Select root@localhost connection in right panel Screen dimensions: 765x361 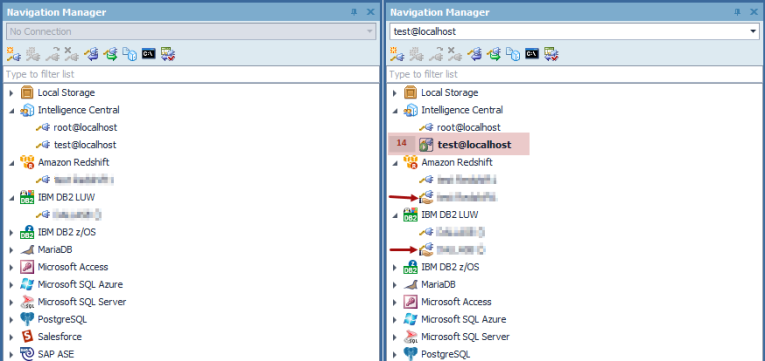point(469,127)
